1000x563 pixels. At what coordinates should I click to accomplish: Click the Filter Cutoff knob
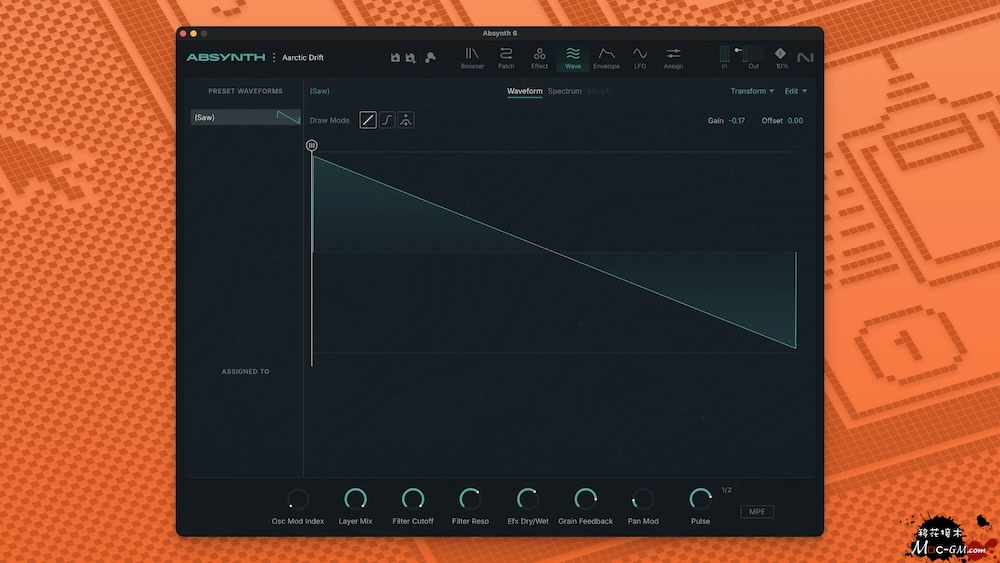[x=413, y=499]
